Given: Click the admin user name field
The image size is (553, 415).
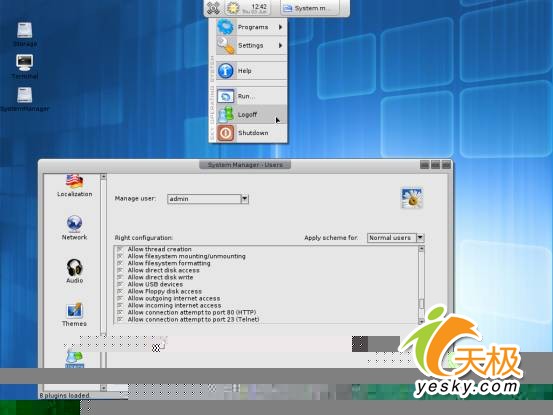Looking at the screenshot, I should point(204,199).
